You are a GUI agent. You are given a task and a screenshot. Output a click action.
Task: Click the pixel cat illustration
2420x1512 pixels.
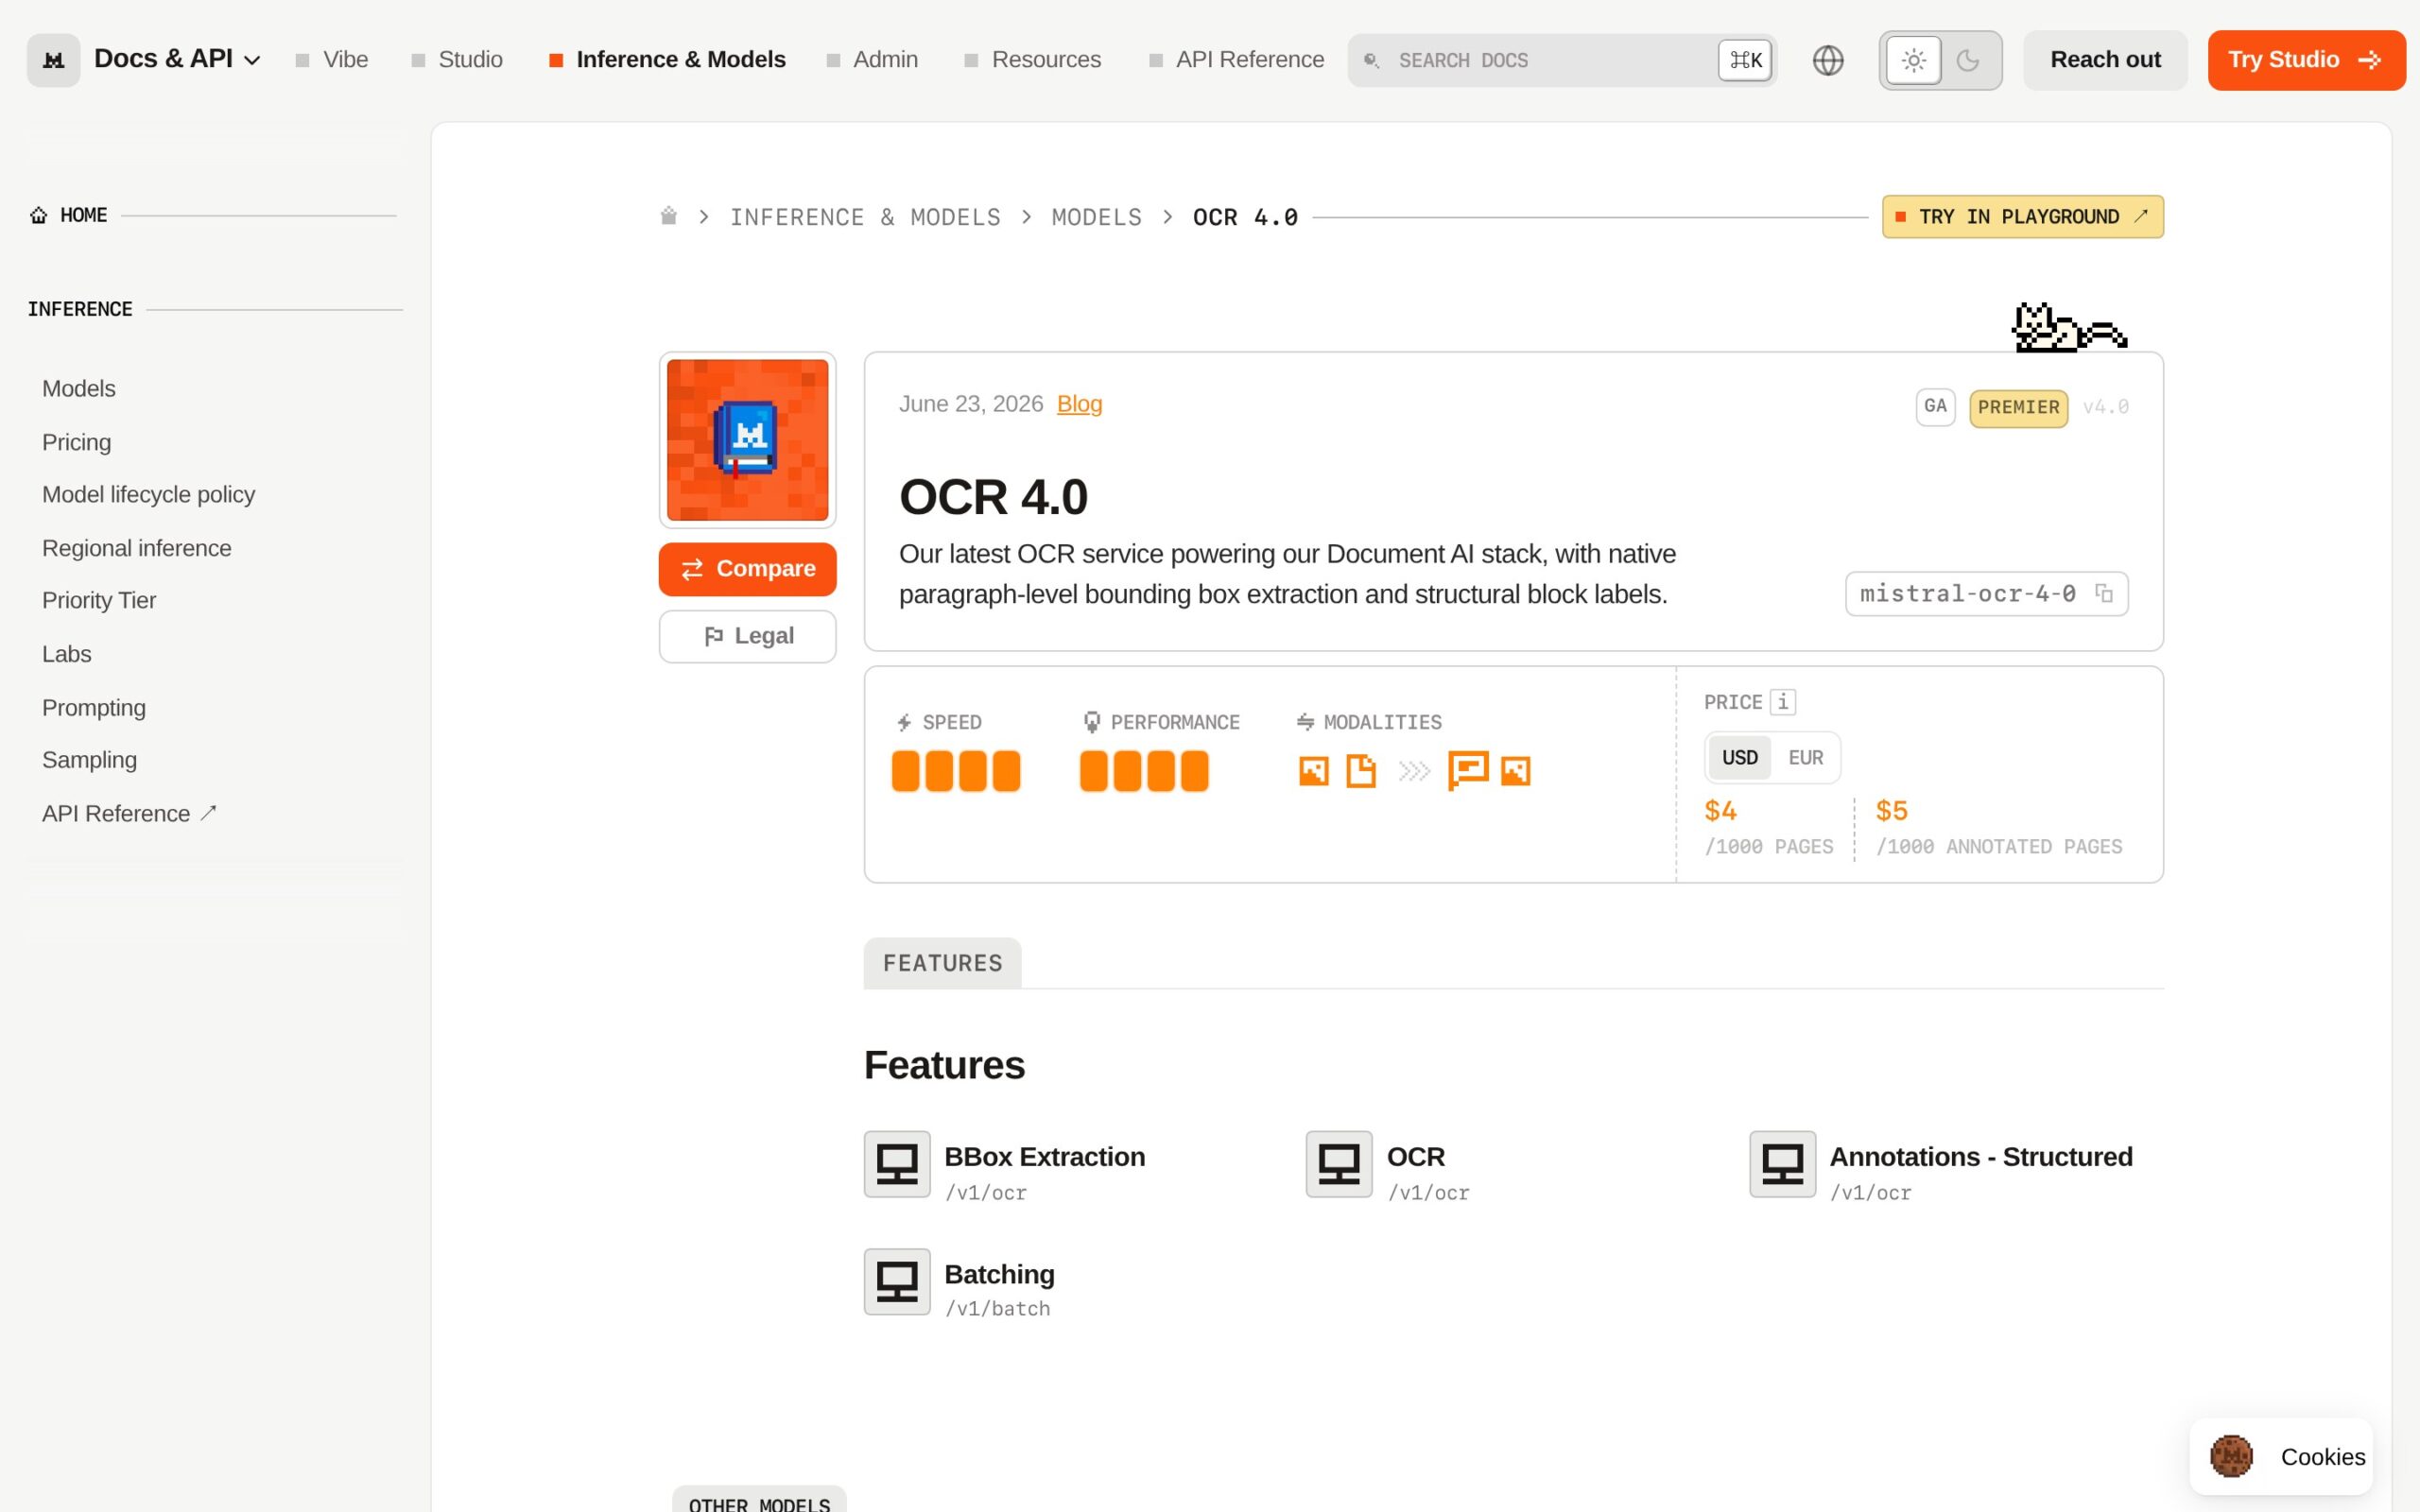click(x=2069, y=327)
